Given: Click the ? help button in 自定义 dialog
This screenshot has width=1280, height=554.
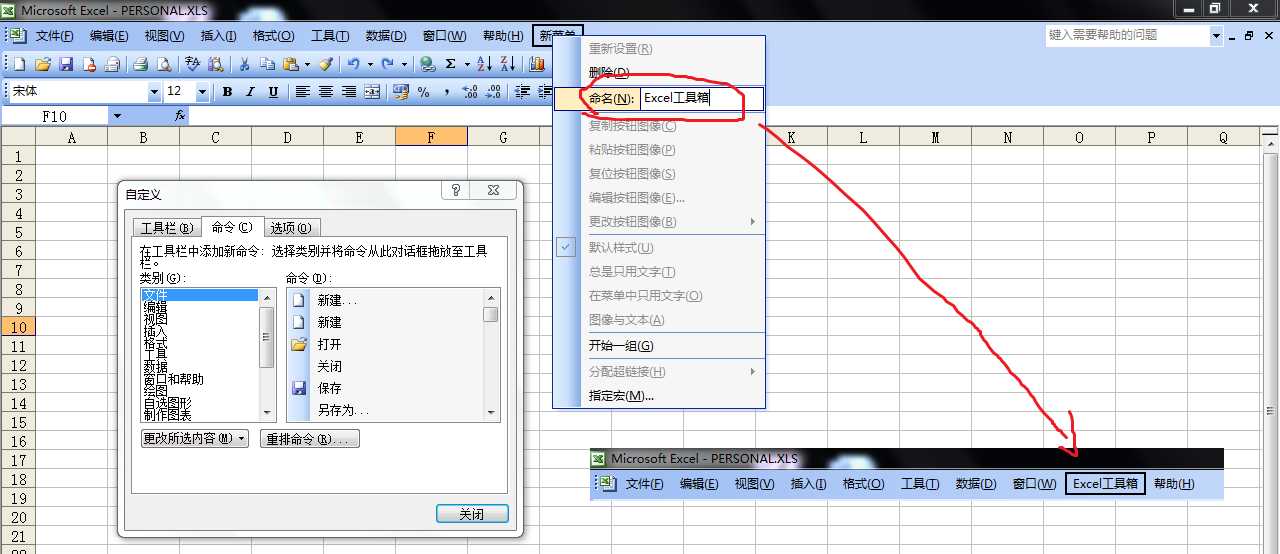Looking at the screenshot, I should click(455, 190).
